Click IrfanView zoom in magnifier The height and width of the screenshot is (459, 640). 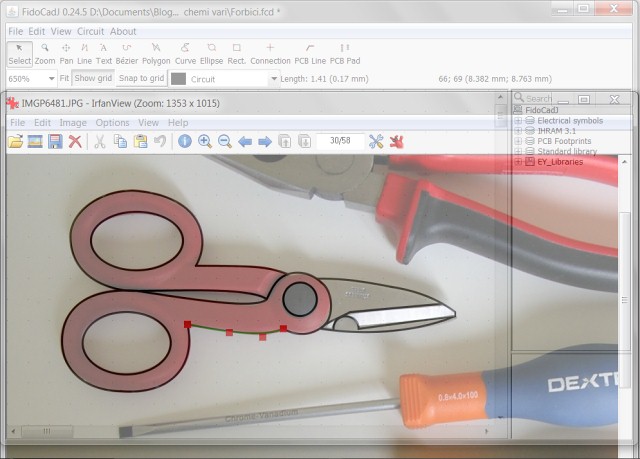pos(205,141)
